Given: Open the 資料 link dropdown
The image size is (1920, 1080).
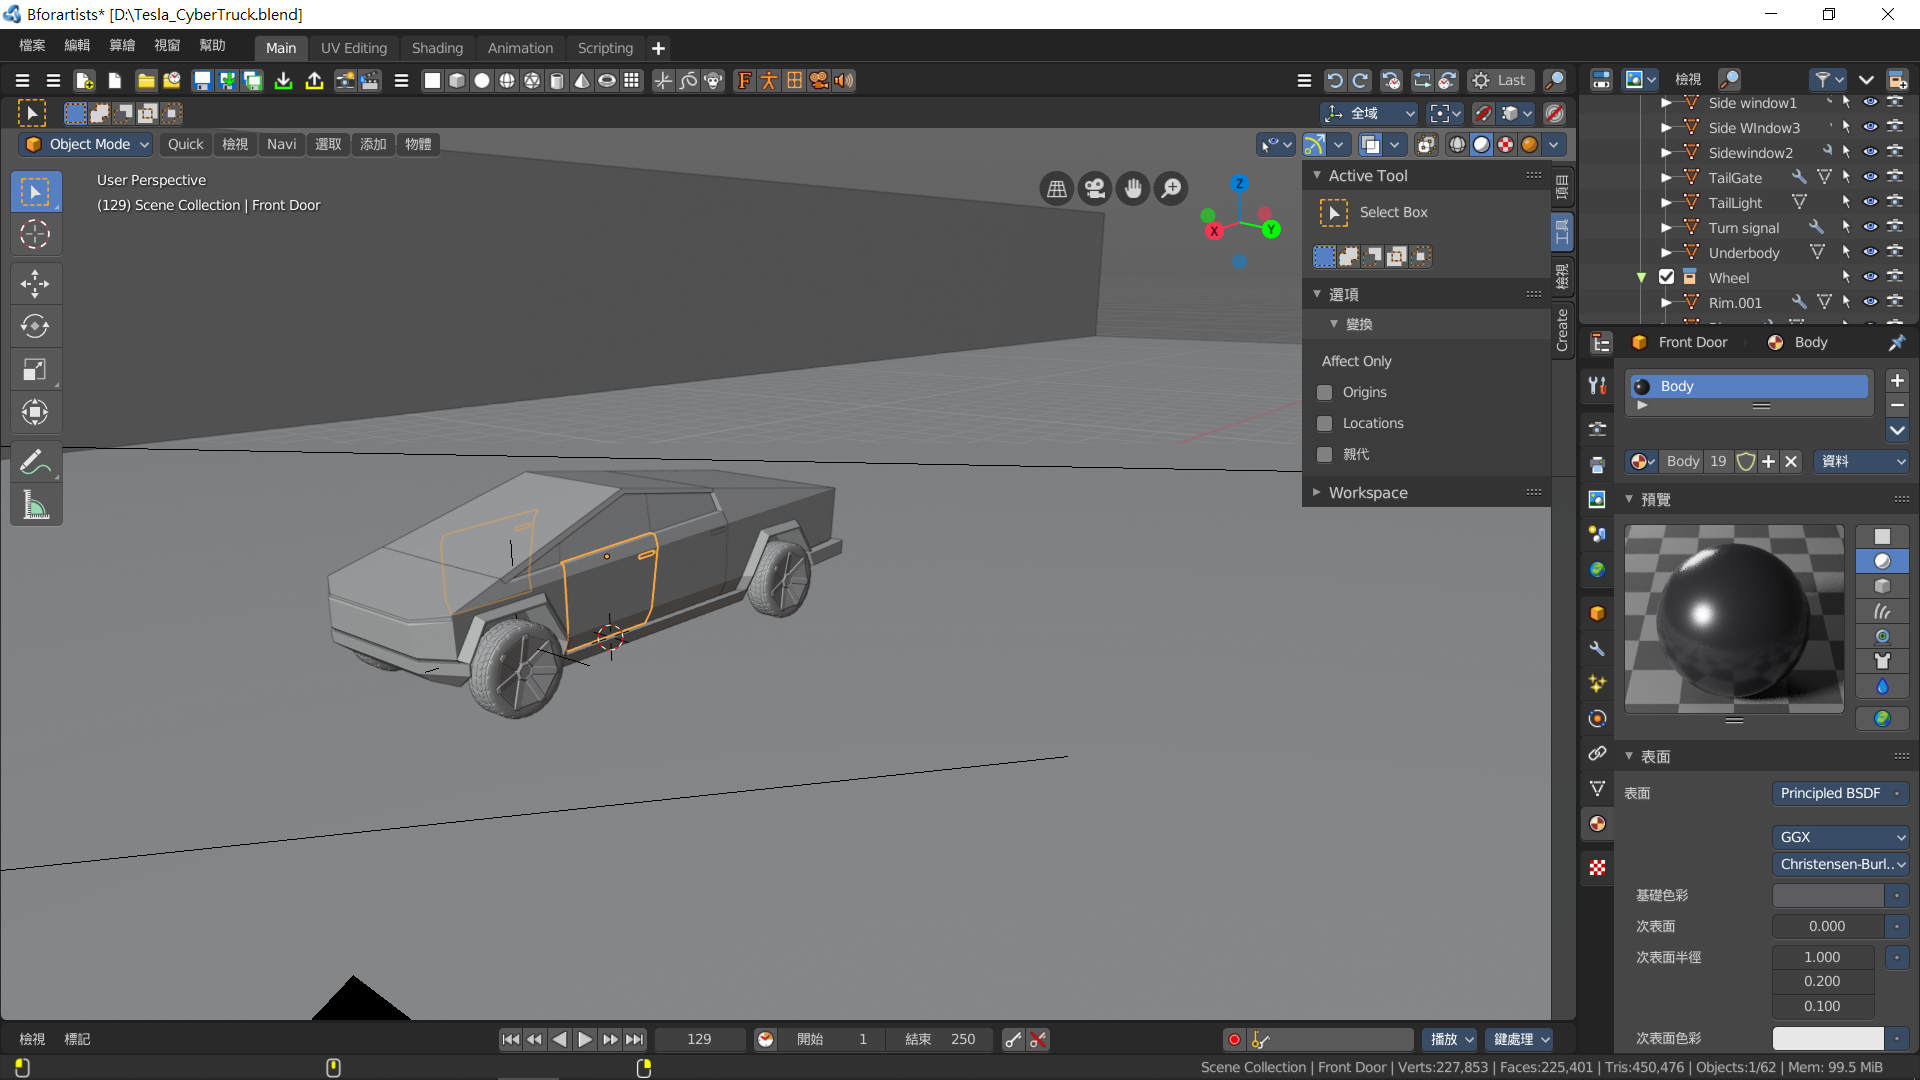Looking at the screenshot, I should [x=1862, y=461].
